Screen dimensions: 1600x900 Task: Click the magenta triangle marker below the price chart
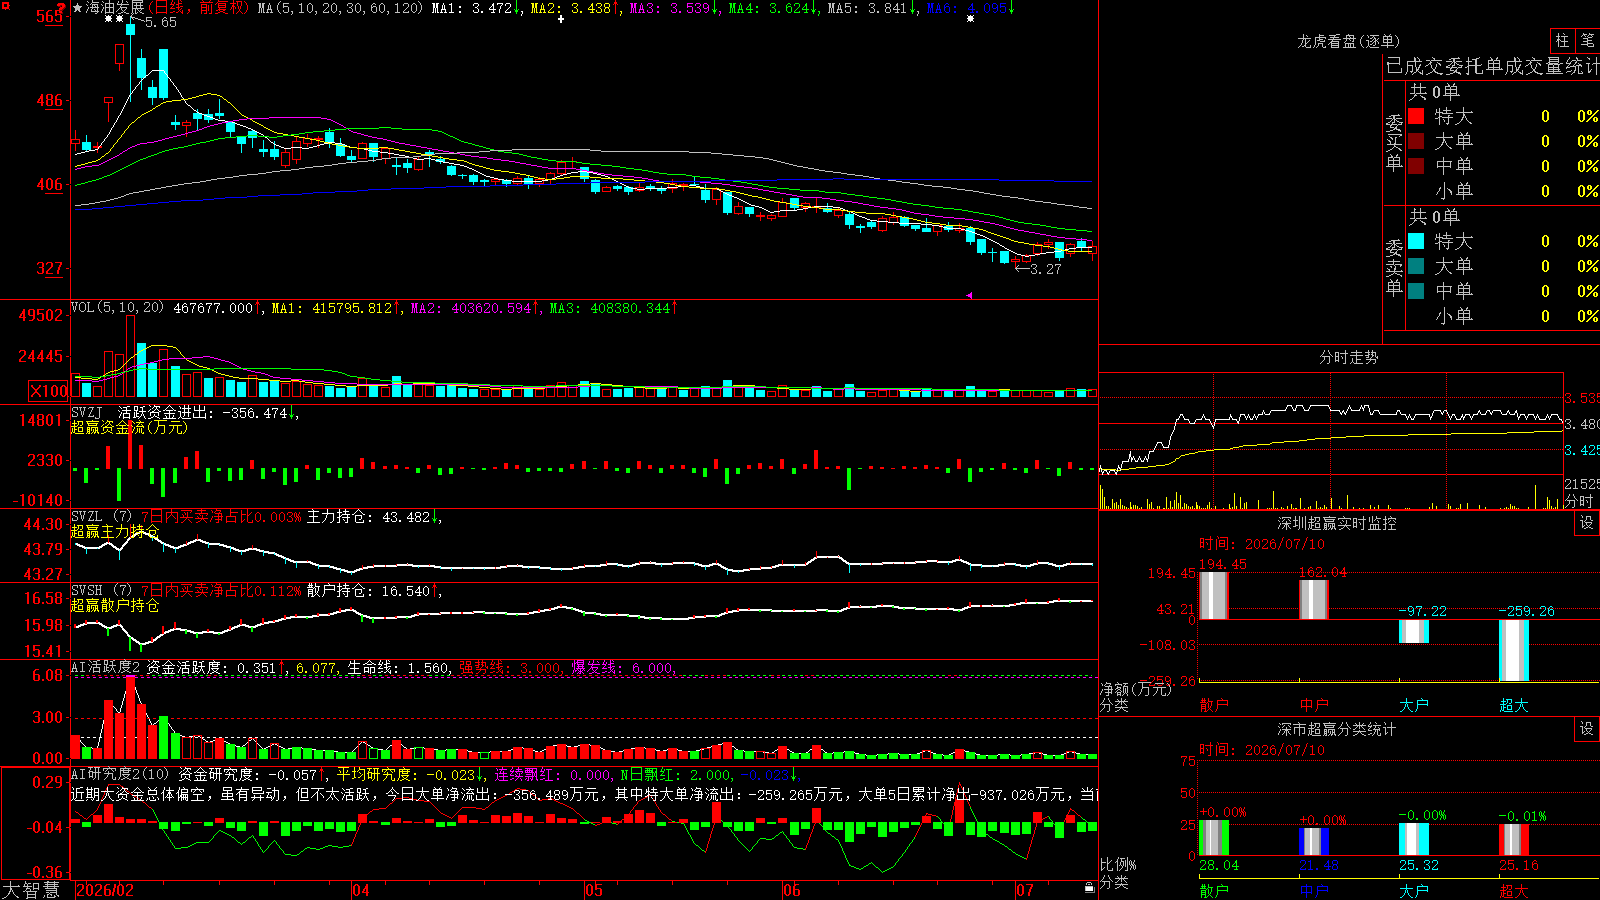(968, 295)
